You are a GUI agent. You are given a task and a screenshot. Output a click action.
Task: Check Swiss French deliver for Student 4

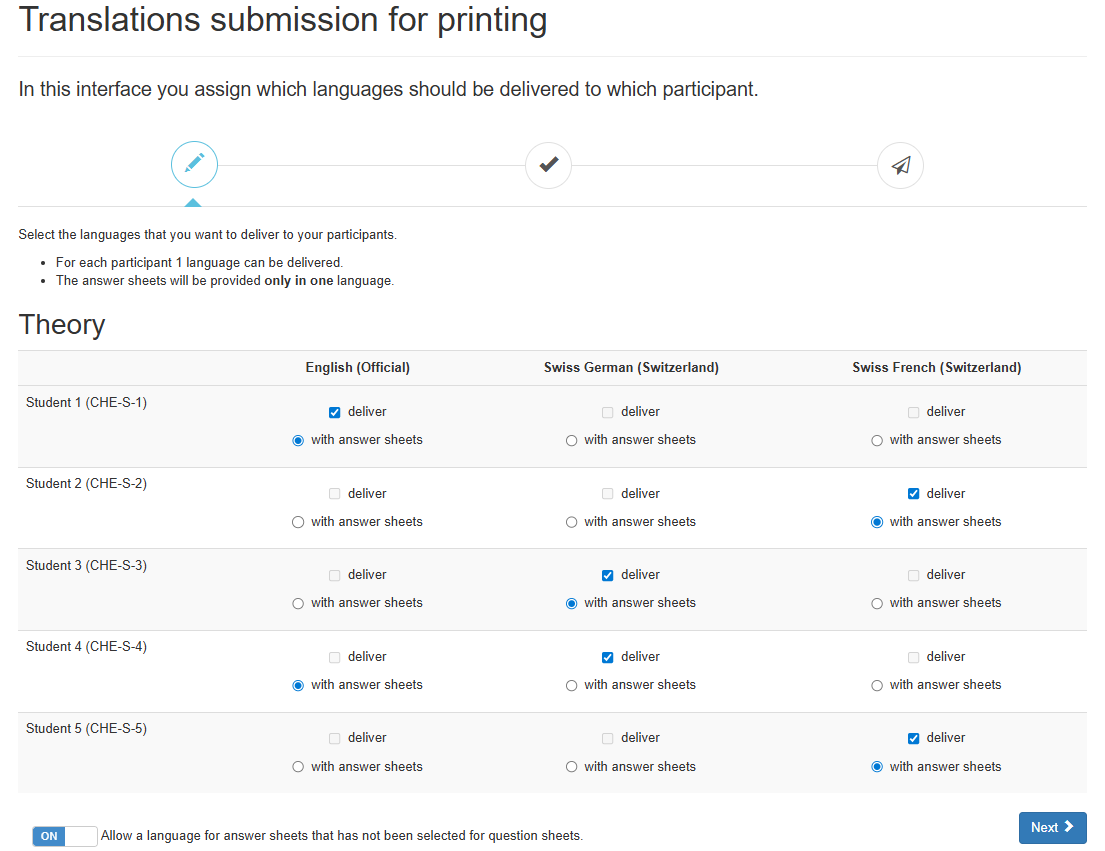(913, 657)
